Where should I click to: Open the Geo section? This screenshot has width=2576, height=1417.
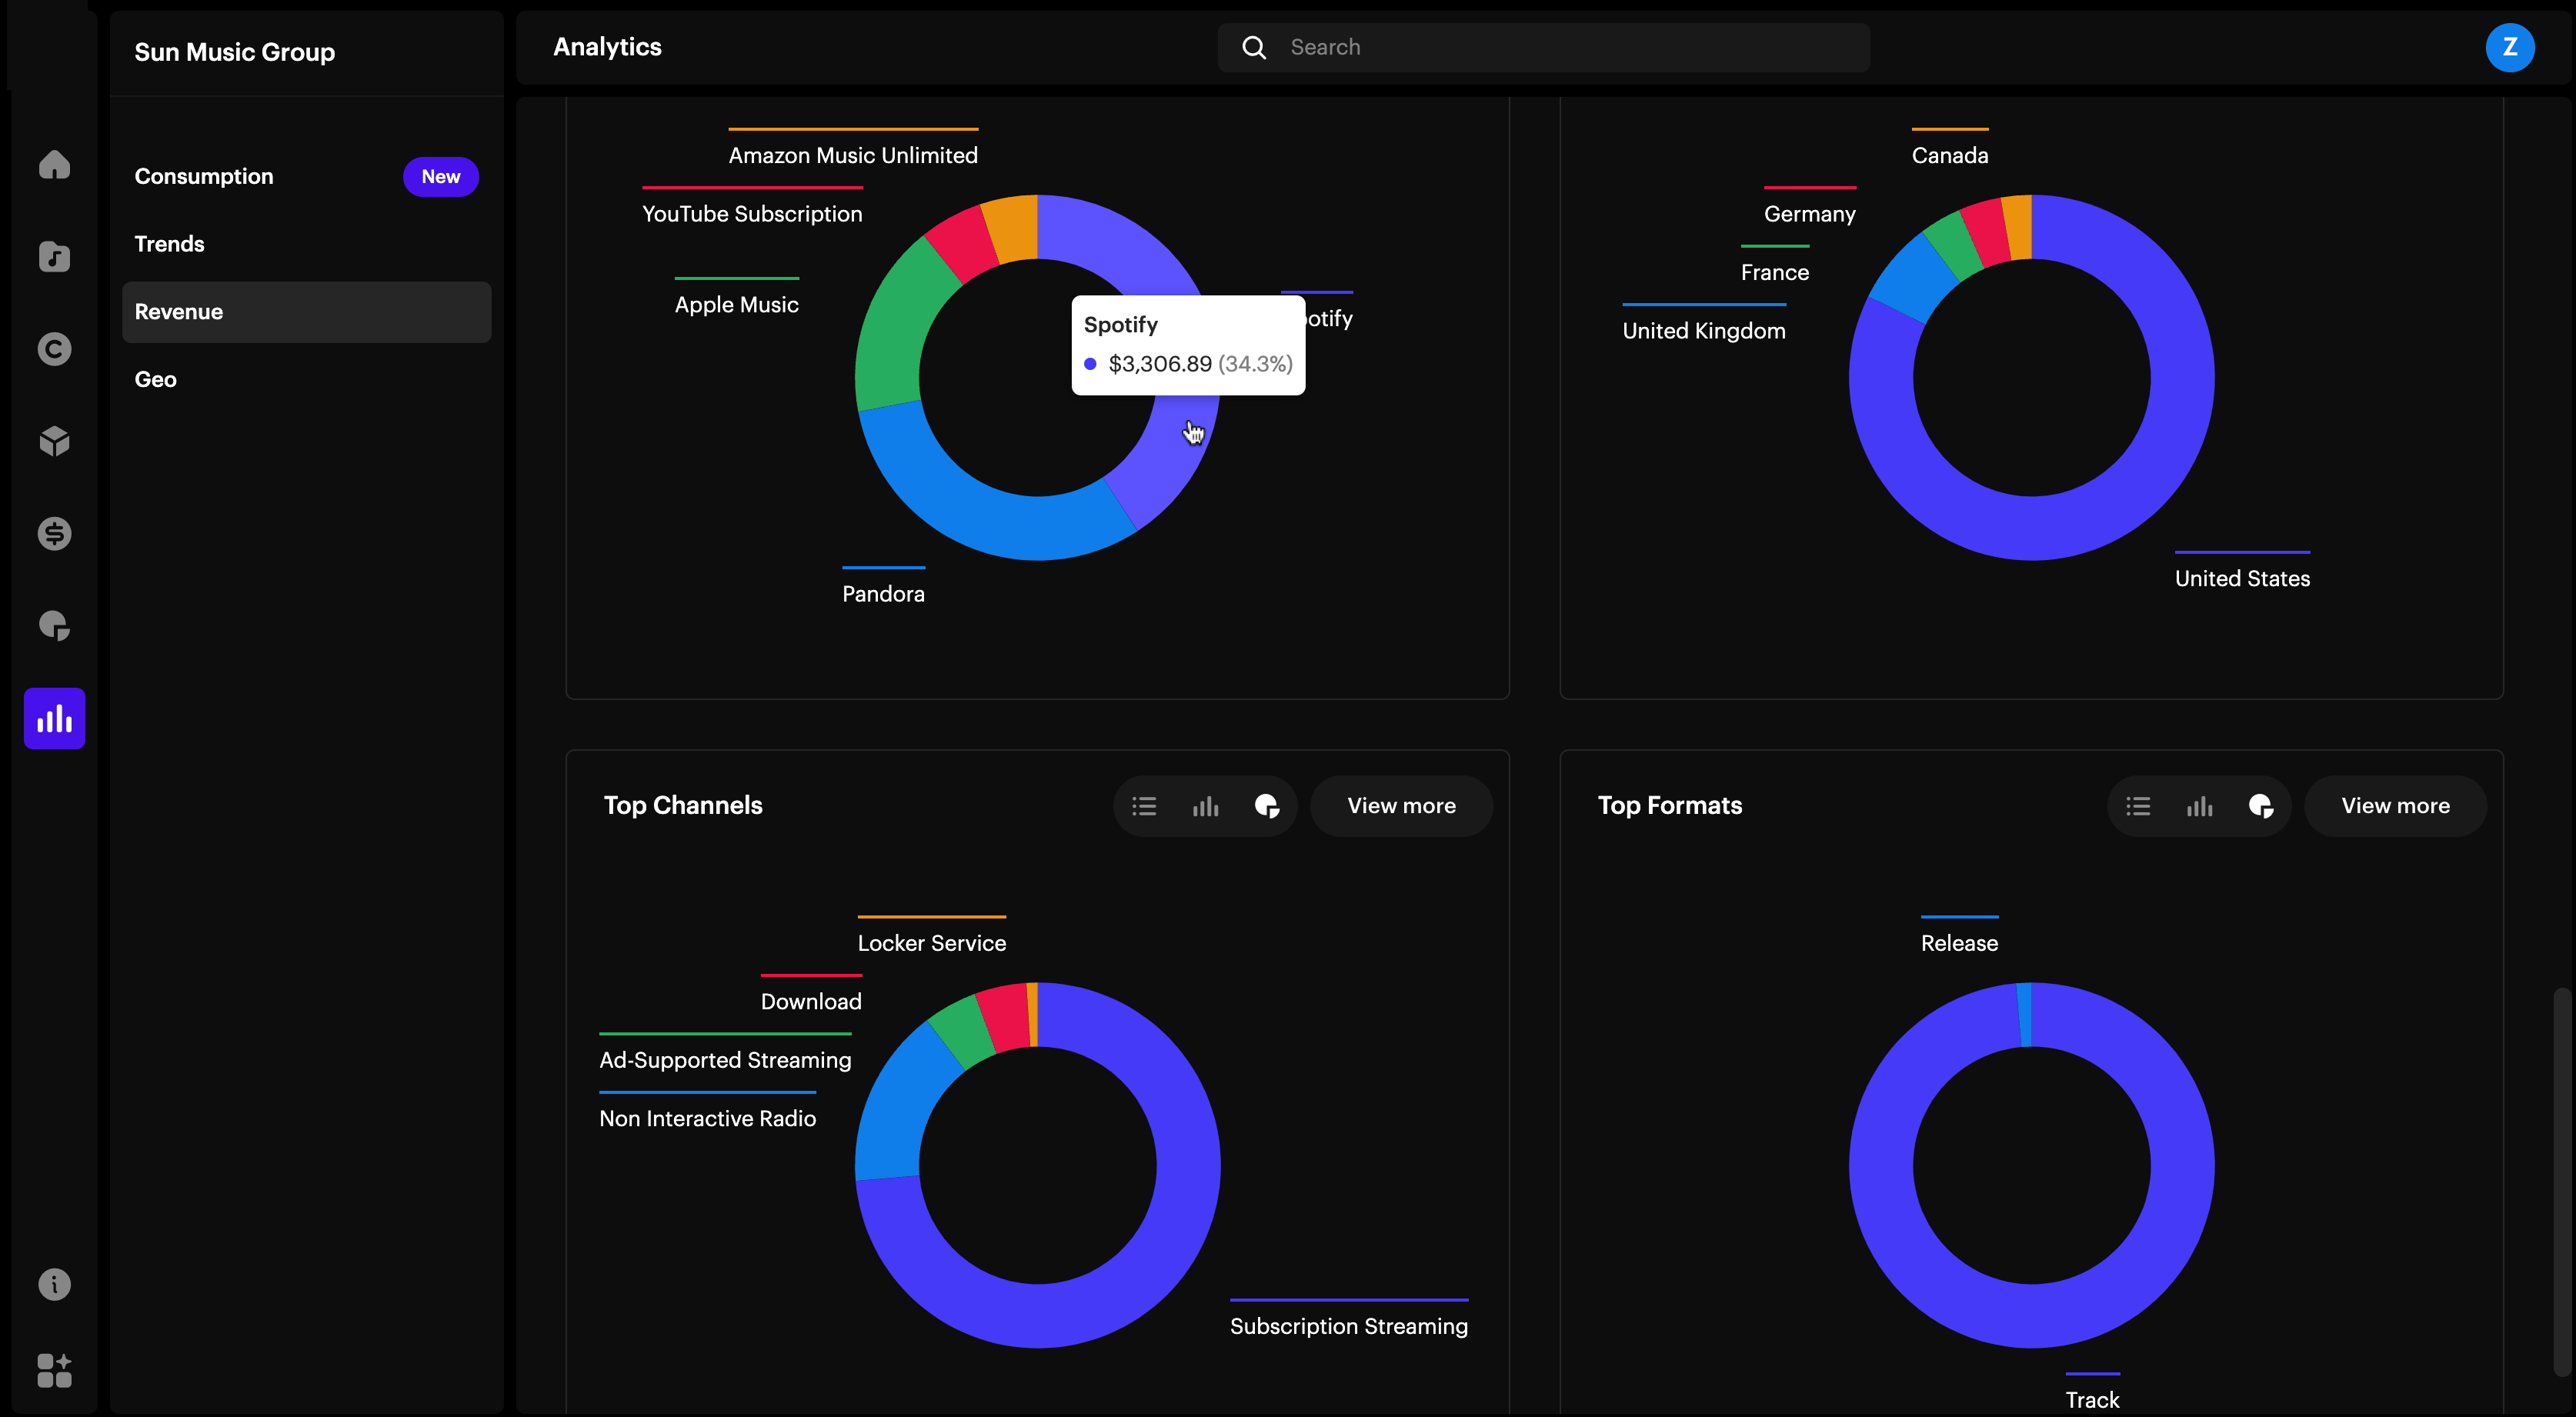[x=155, y=379]
